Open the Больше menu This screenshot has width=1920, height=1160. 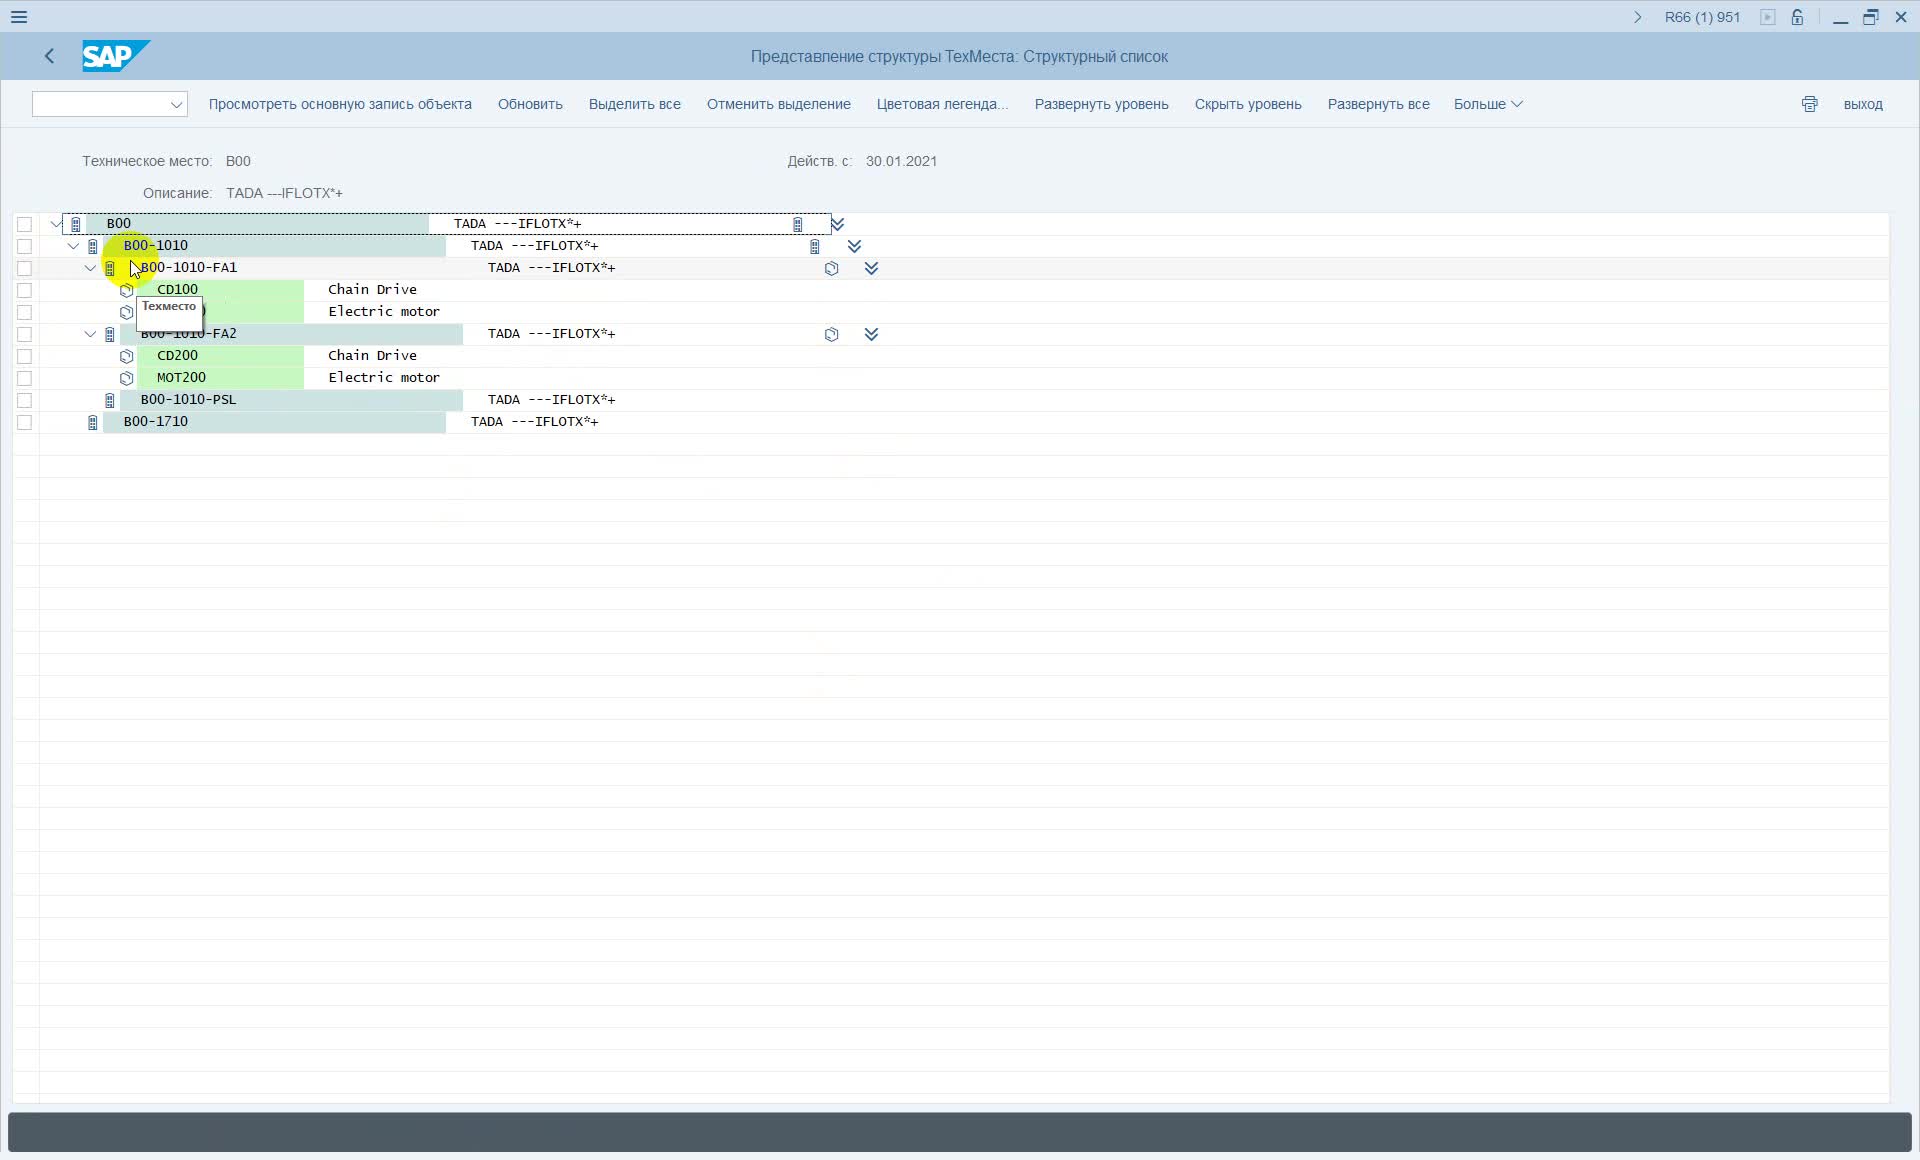click(1488, 104)
